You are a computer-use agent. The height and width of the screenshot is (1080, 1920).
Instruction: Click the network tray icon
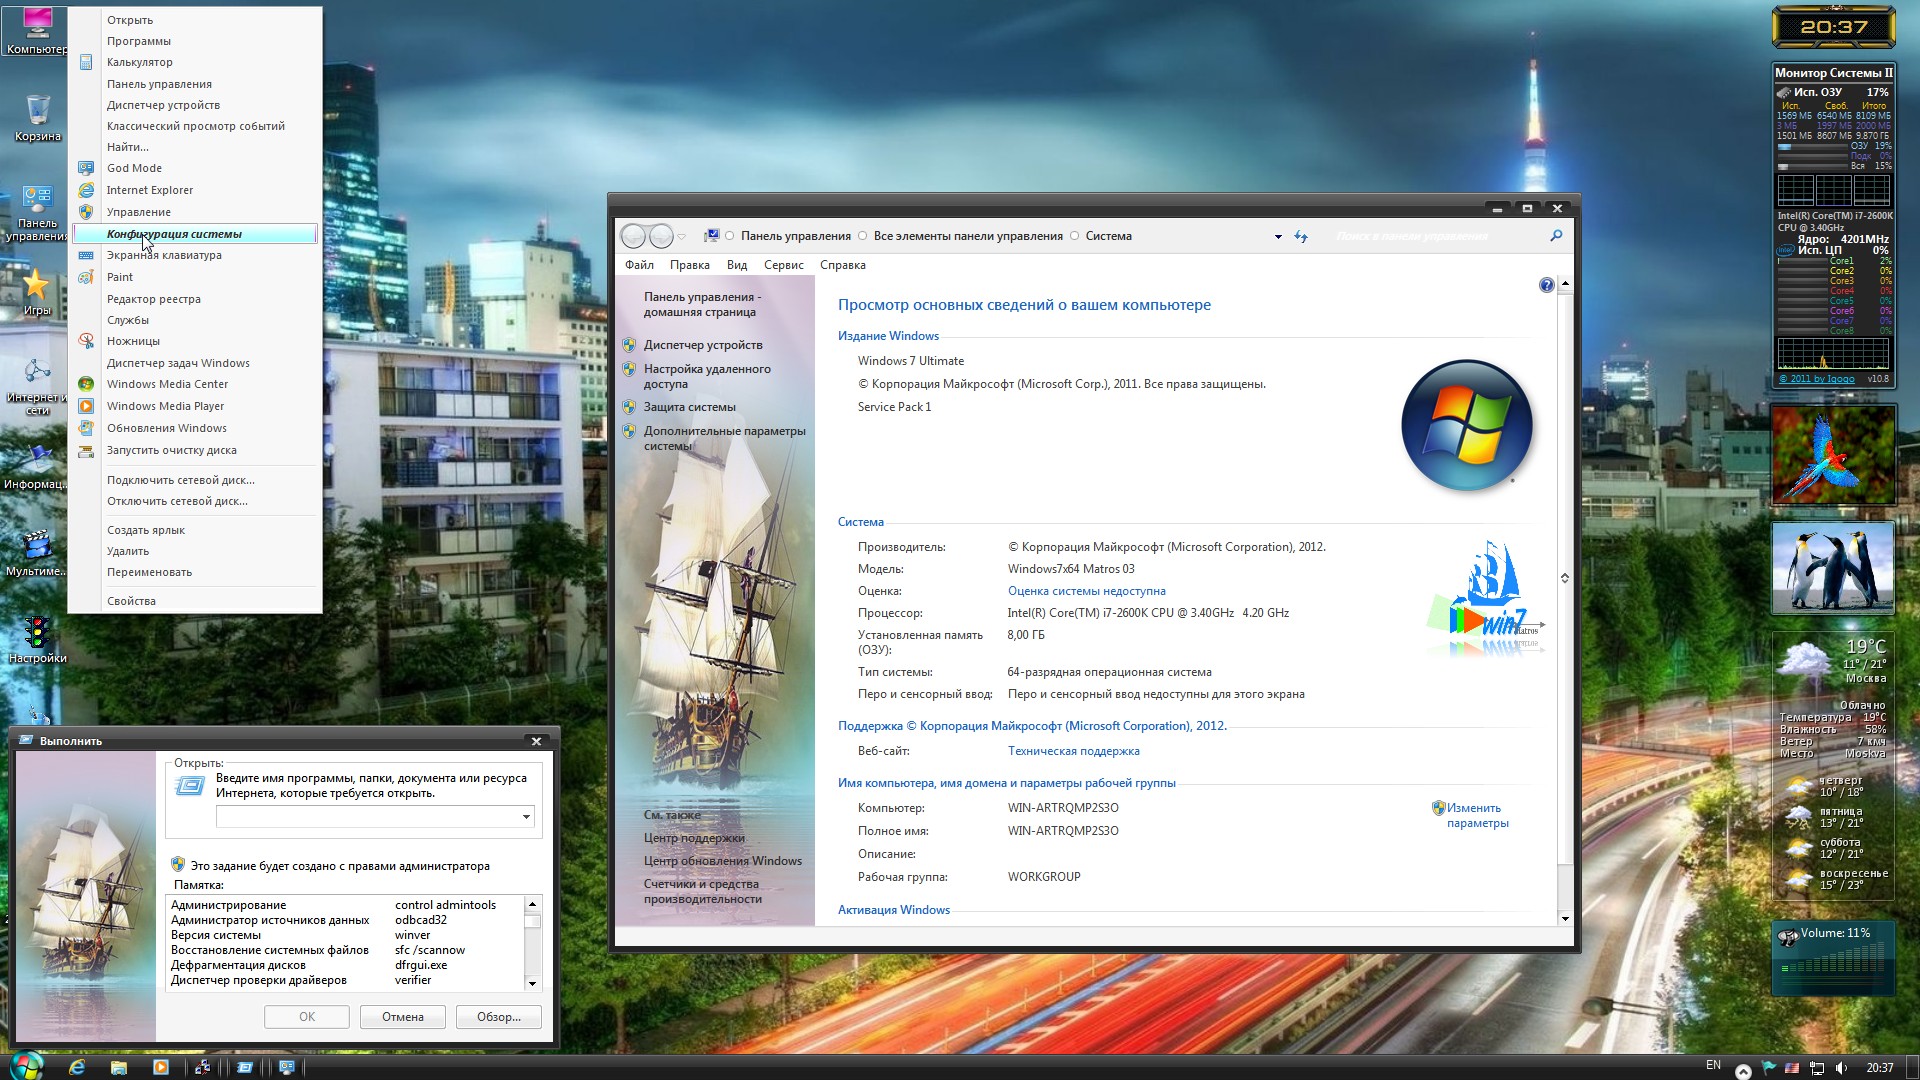[1817, 1068]
